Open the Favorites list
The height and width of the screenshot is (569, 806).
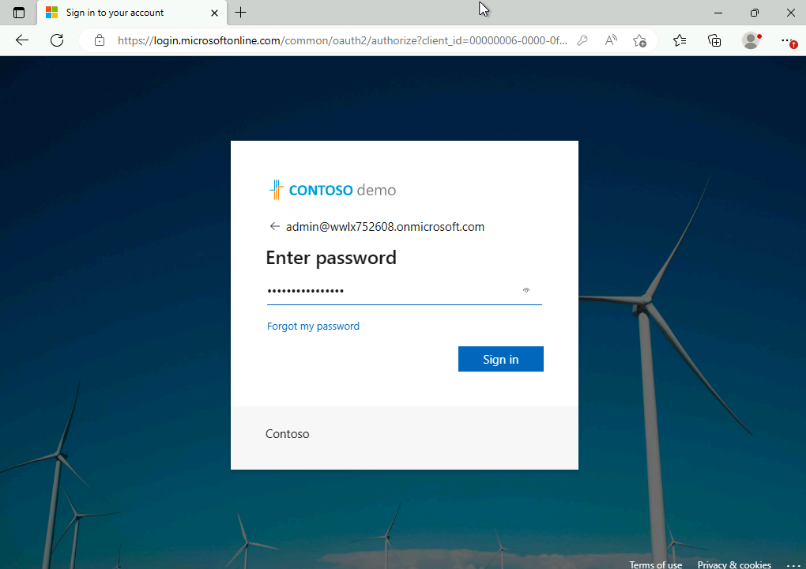click(680, 41)
